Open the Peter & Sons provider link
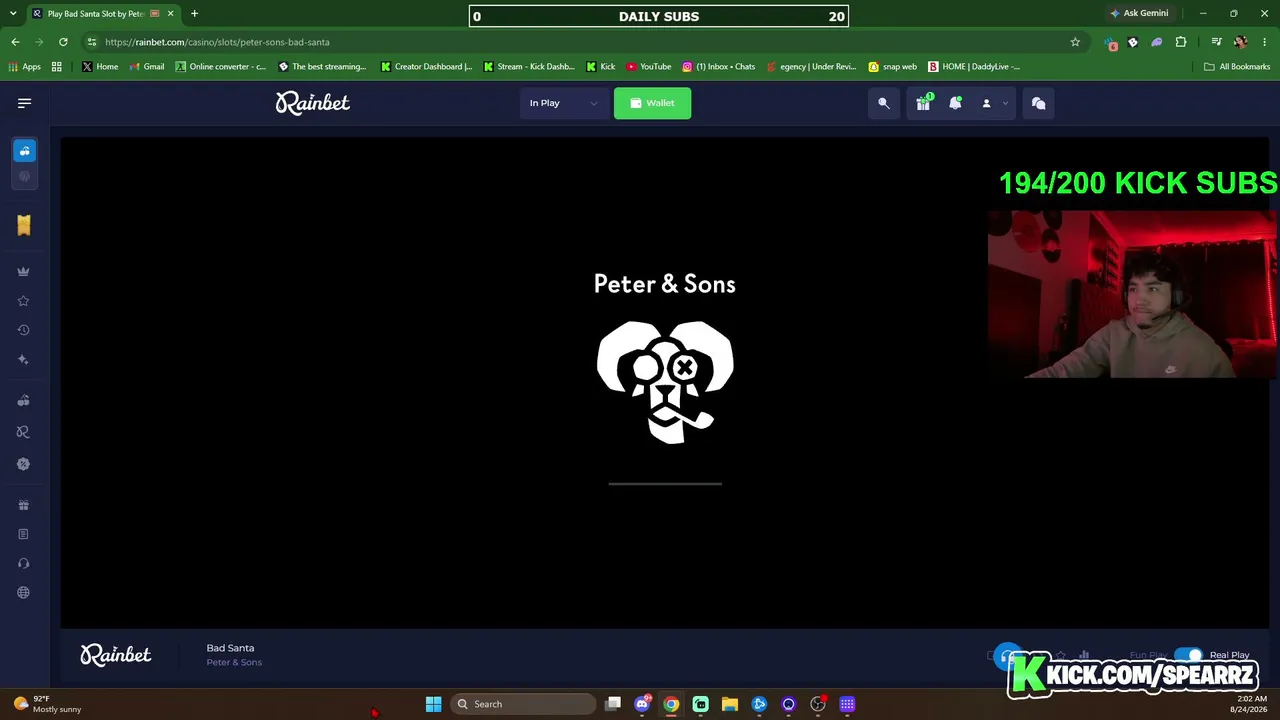The height and width of the screenshot is (720, 1280). coord(234,662)
